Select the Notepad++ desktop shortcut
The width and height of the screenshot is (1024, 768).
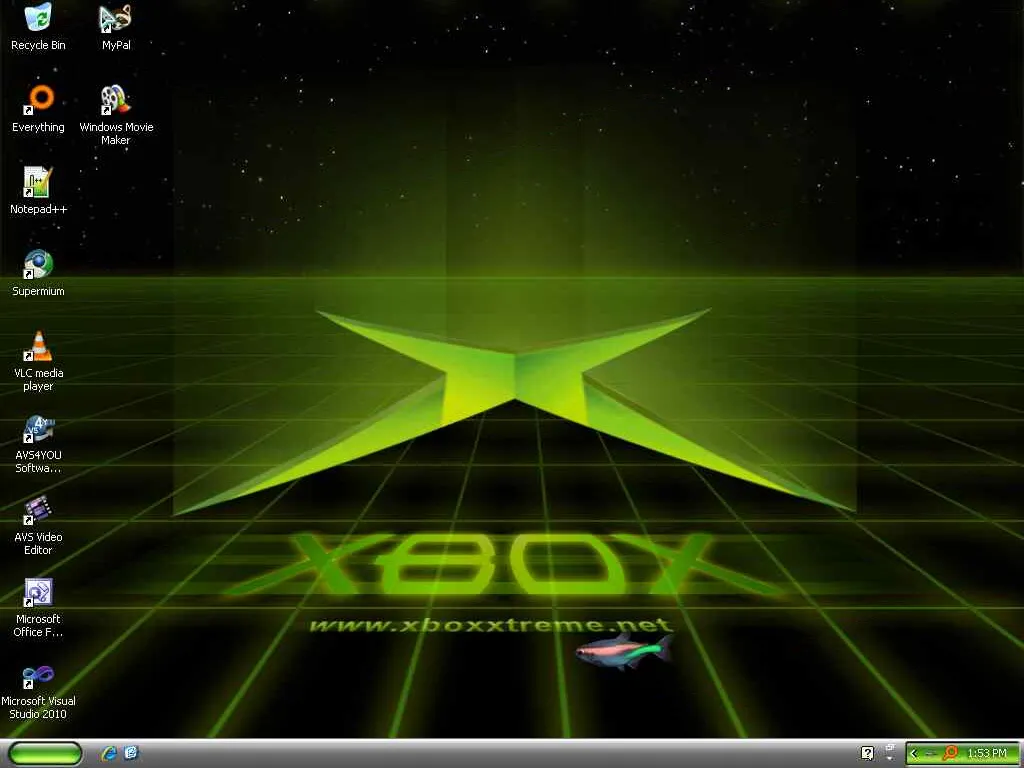click(38, 191)
